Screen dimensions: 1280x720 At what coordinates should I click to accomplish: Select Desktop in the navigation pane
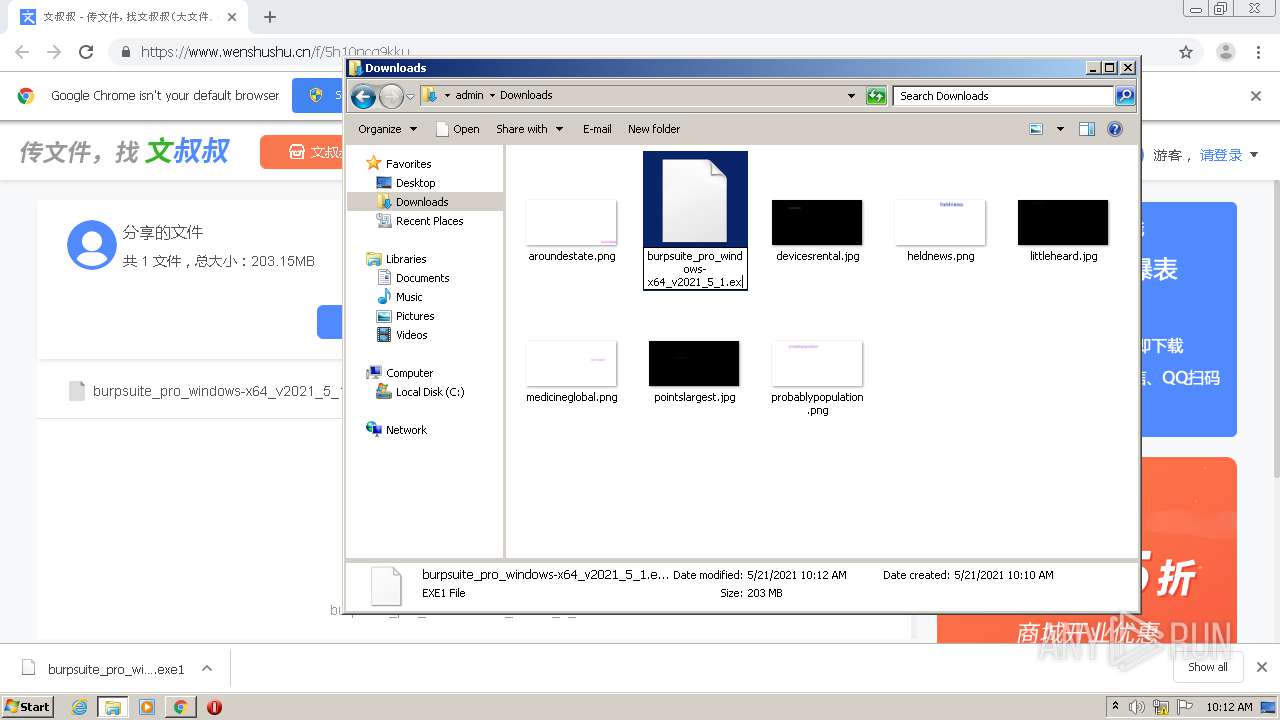(415, 183)
